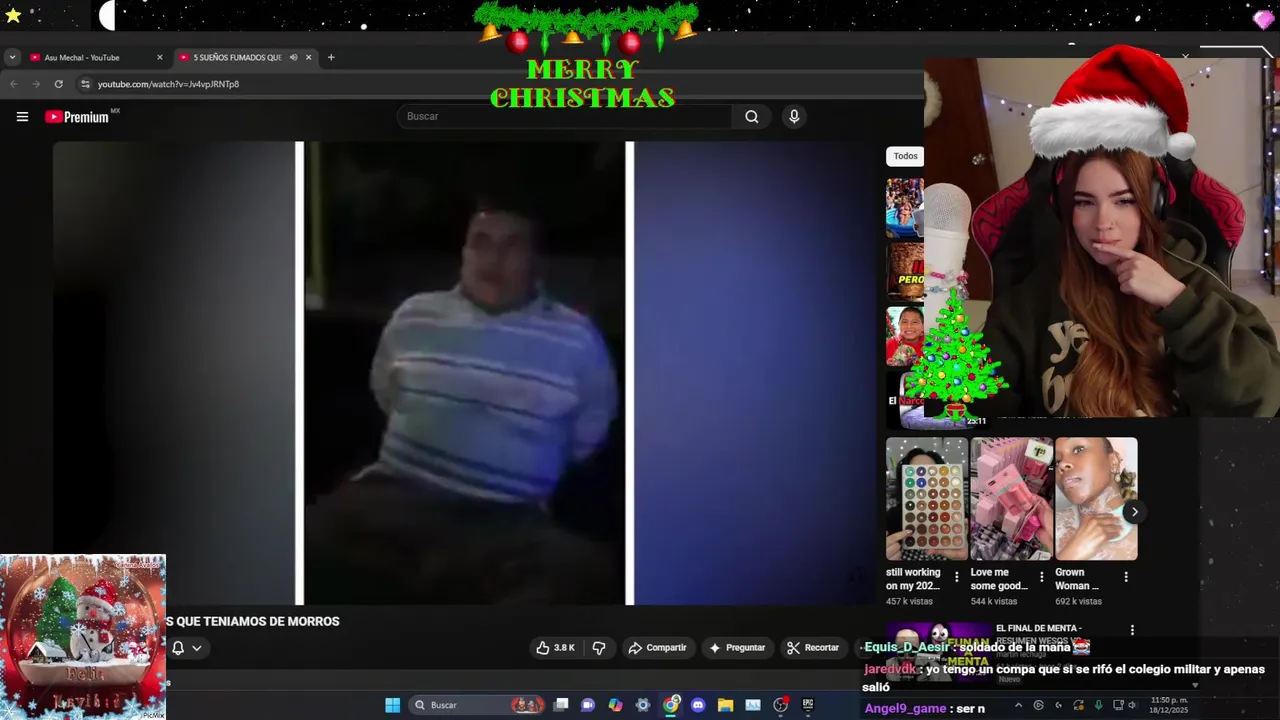The image size is (1280, 720).
Task: Go back with the Chrome back arrow
Action: tap(14, 84)
